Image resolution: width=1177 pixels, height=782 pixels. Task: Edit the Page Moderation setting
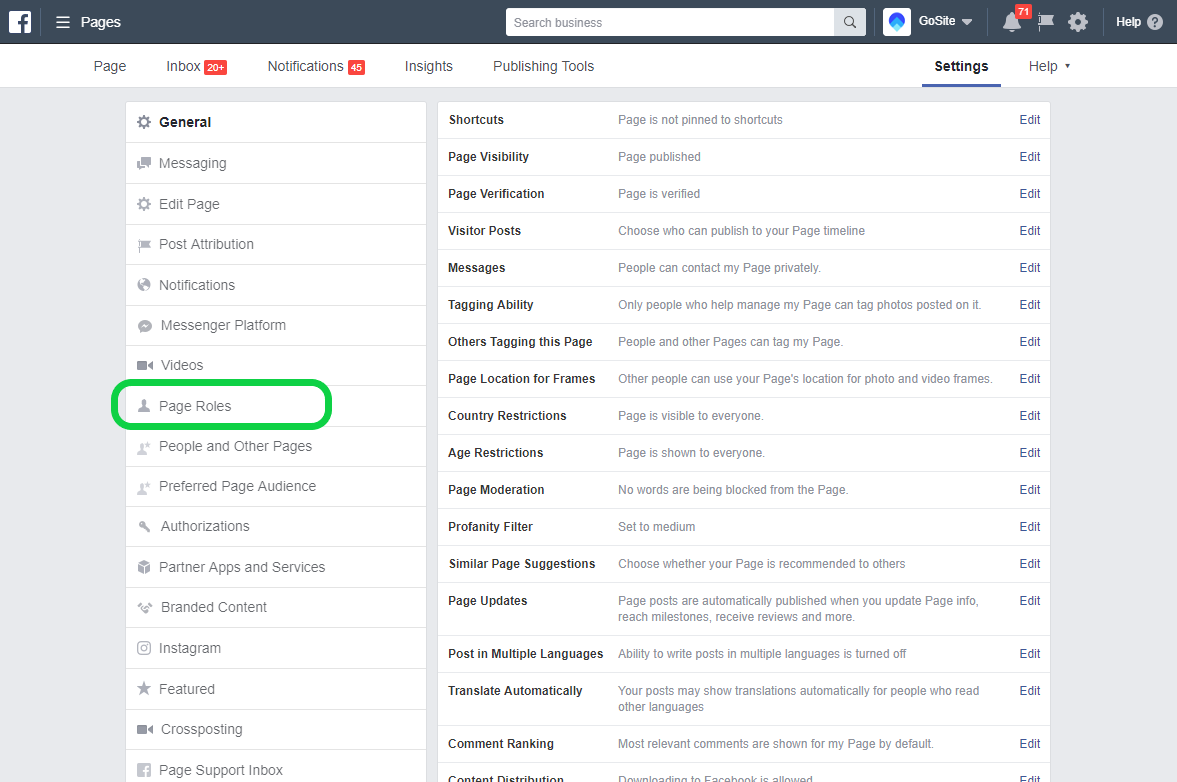tap(1029, 490)
